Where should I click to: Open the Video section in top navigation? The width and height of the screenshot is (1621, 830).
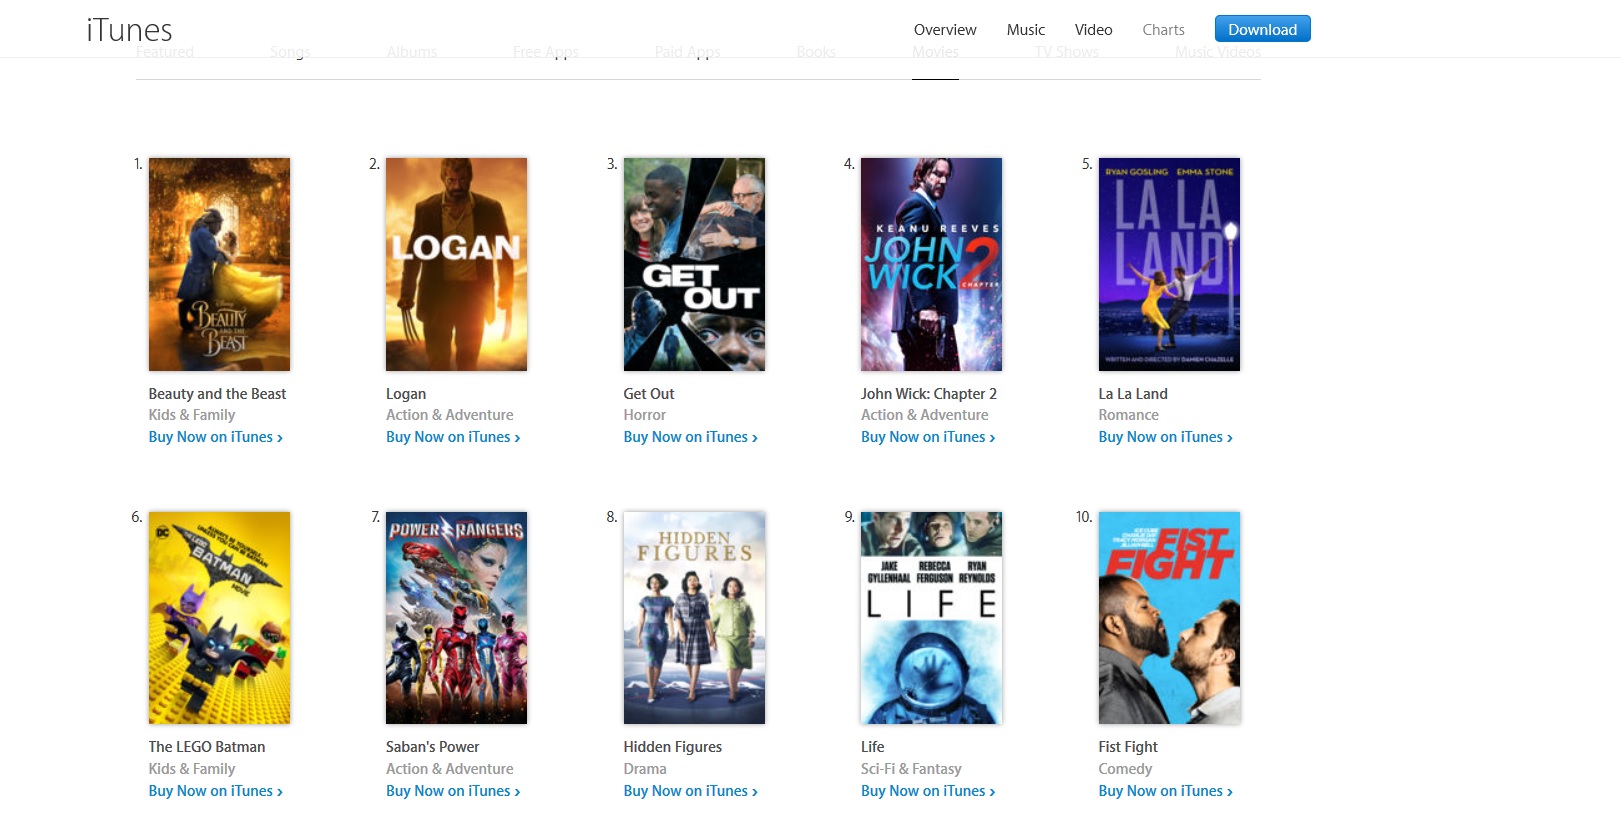(x=1093, y=30)
